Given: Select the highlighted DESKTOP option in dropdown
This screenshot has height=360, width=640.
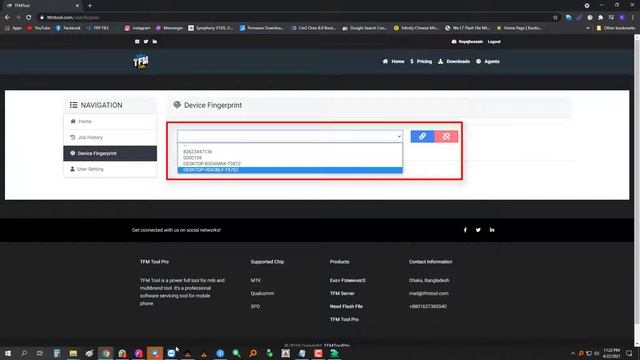Looking at the screenshot, I should click(x=290, y=170).
